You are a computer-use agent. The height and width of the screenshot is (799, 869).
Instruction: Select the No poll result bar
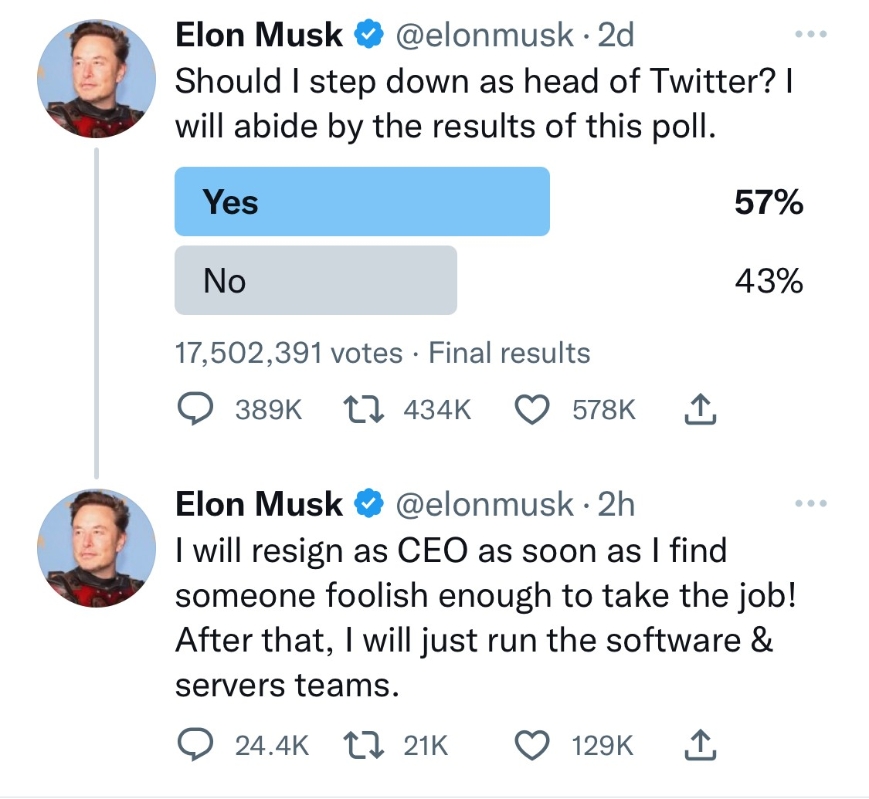(x=316, y=281)
